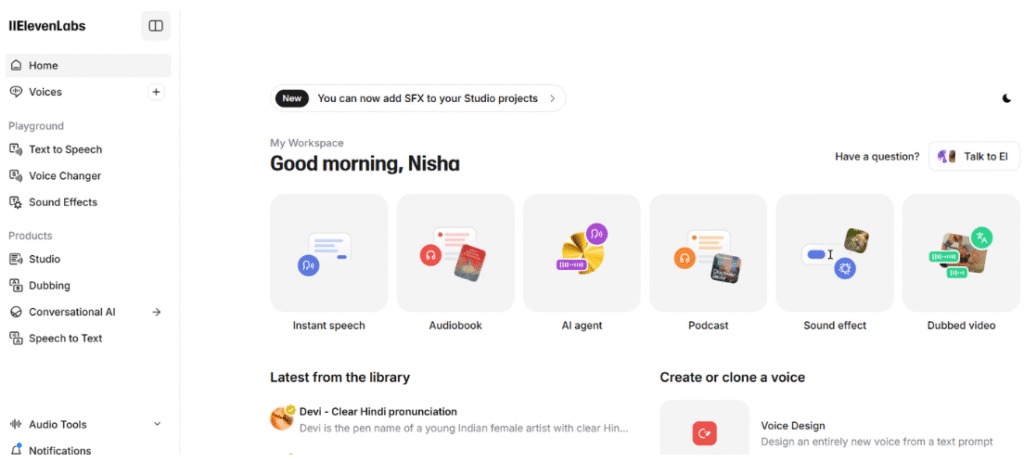Open the Audiobook card
This screenshot has width=1024, height=462.
pyautogui.click(x=455, y=253)
